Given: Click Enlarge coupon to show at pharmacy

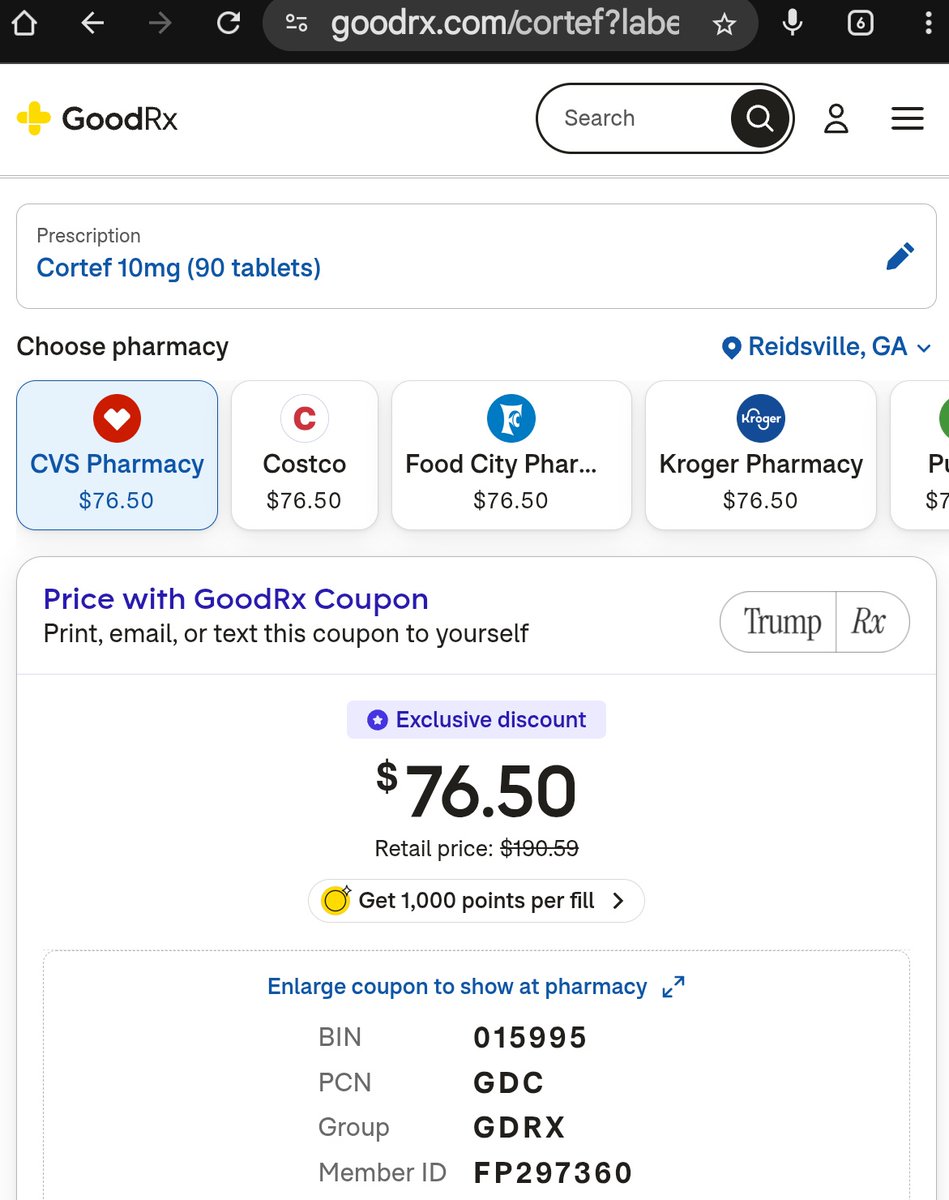Looking at the screenshot, I should pyautogui.click(x=476, y=986).
